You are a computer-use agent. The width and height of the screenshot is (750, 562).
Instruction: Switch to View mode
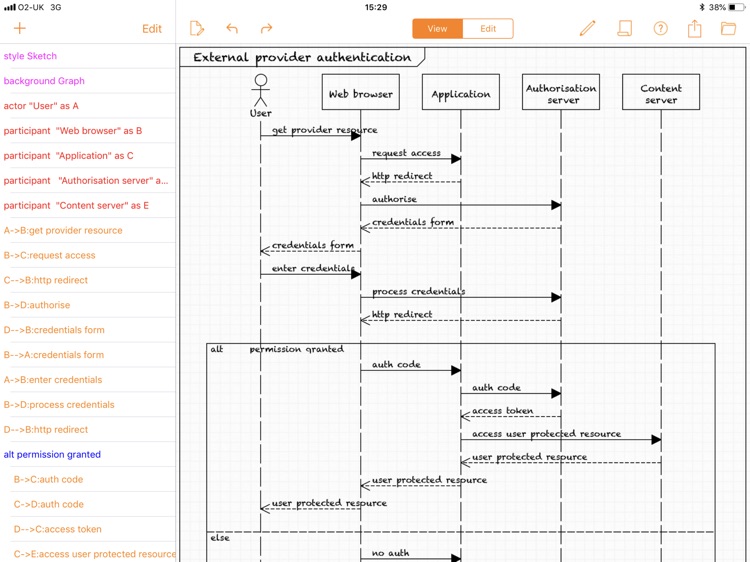(437, 29)
